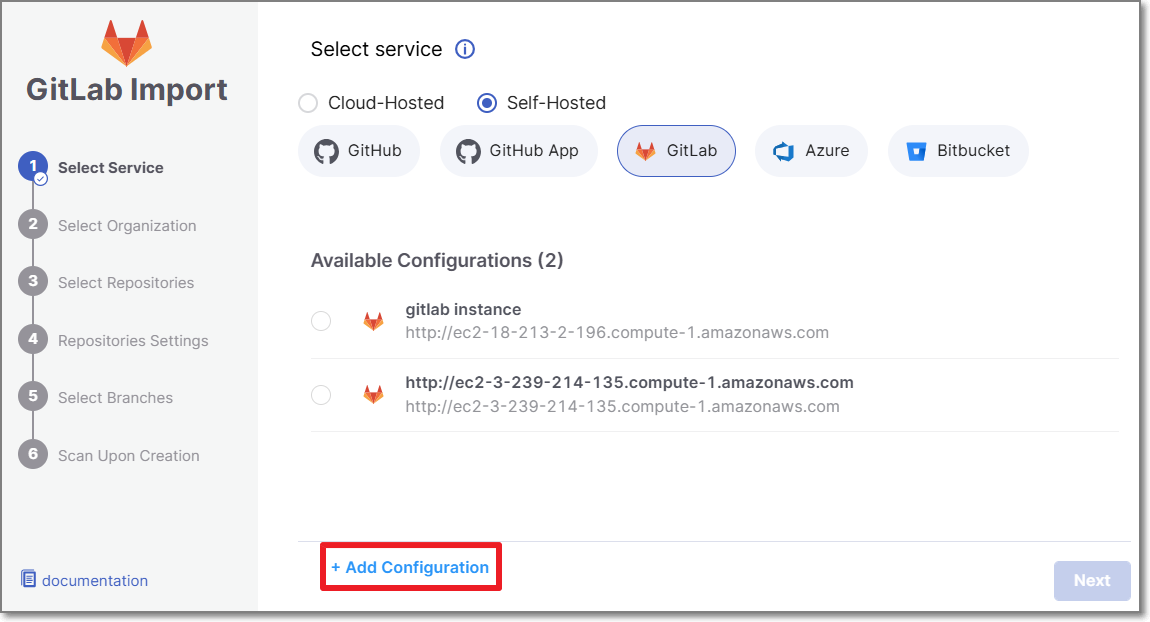This screenshot has height=622, width=1150.
Task: Select the Cloud-Hosted radio button
Action: tap(309, 103)
